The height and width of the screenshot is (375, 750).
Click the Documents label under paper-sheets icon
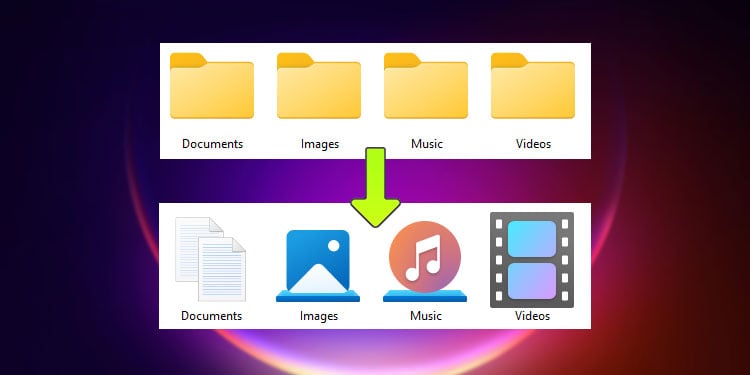(211, 316)
